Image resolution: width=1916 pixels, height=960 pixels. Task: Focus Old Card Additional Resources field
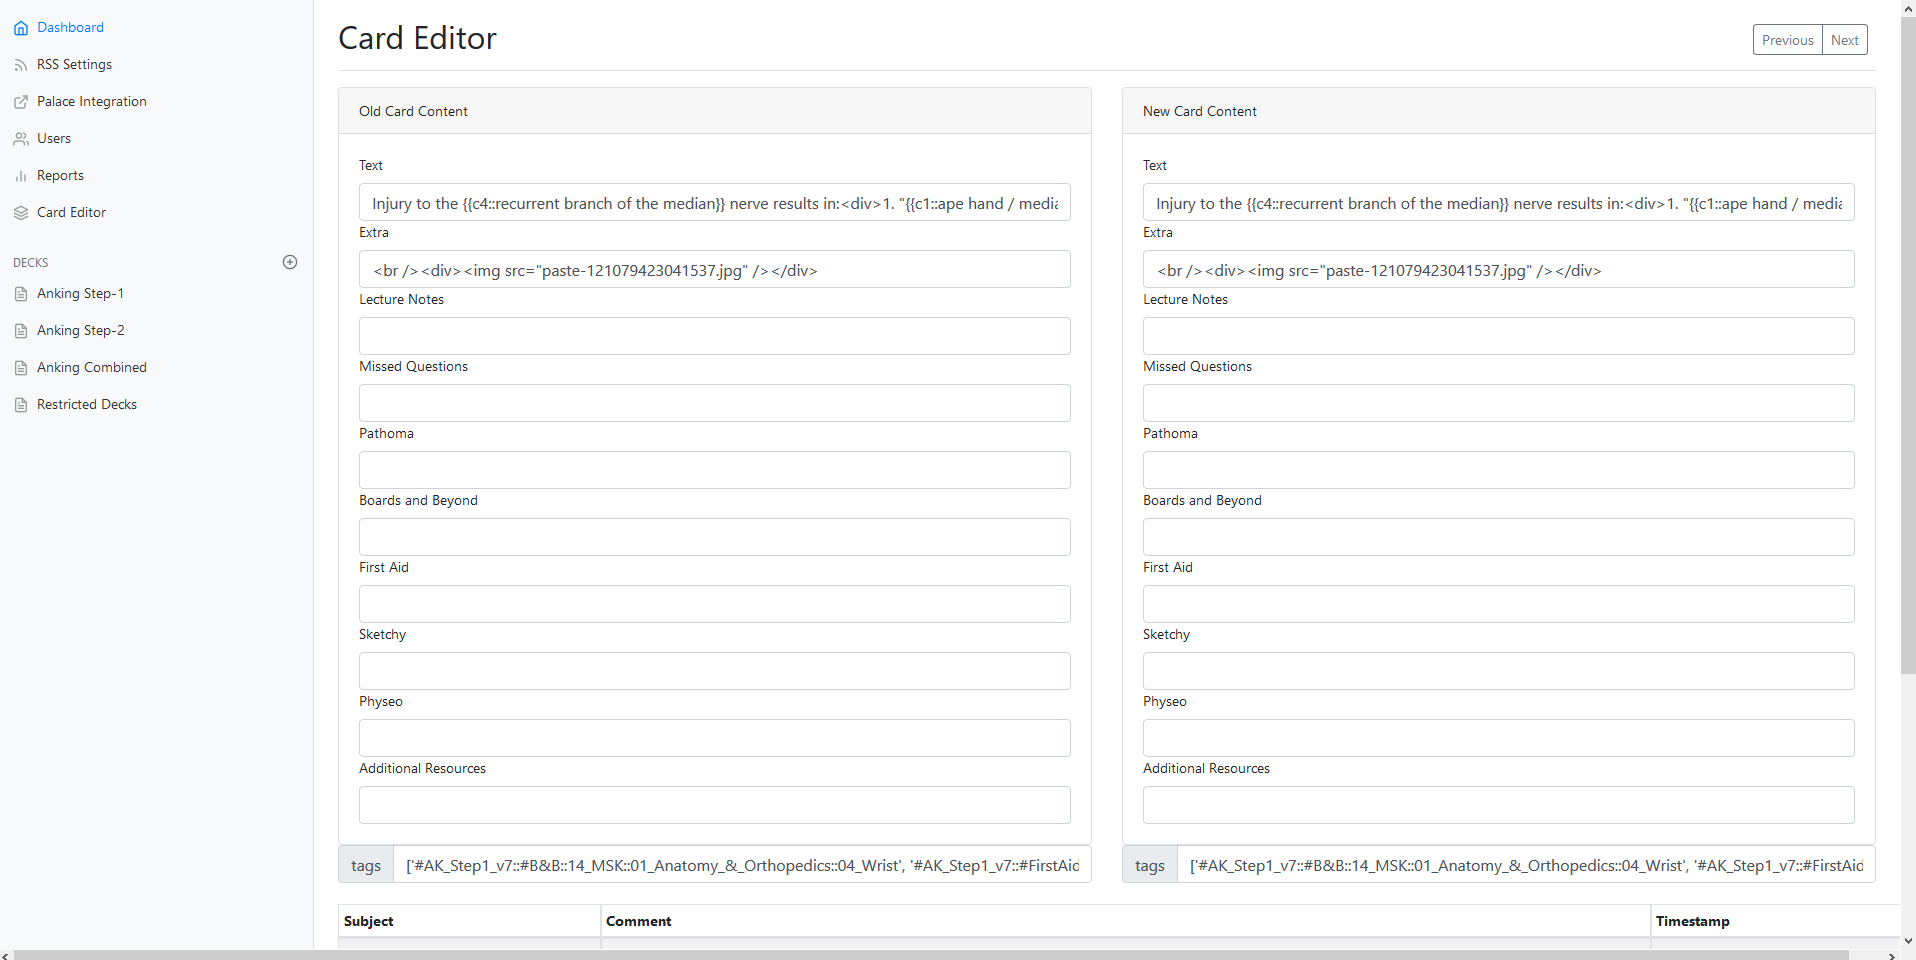714,806
